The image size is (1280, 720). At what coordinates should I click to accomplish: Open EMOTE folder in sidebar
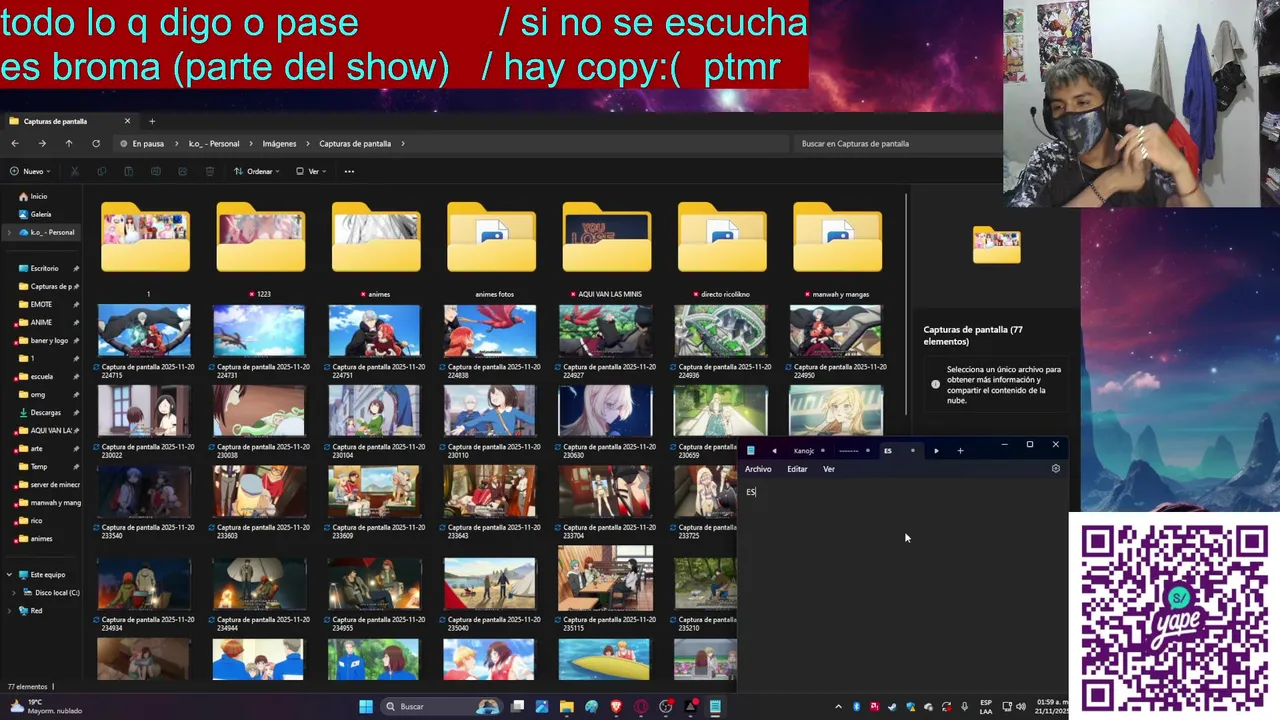click(41, 304)
